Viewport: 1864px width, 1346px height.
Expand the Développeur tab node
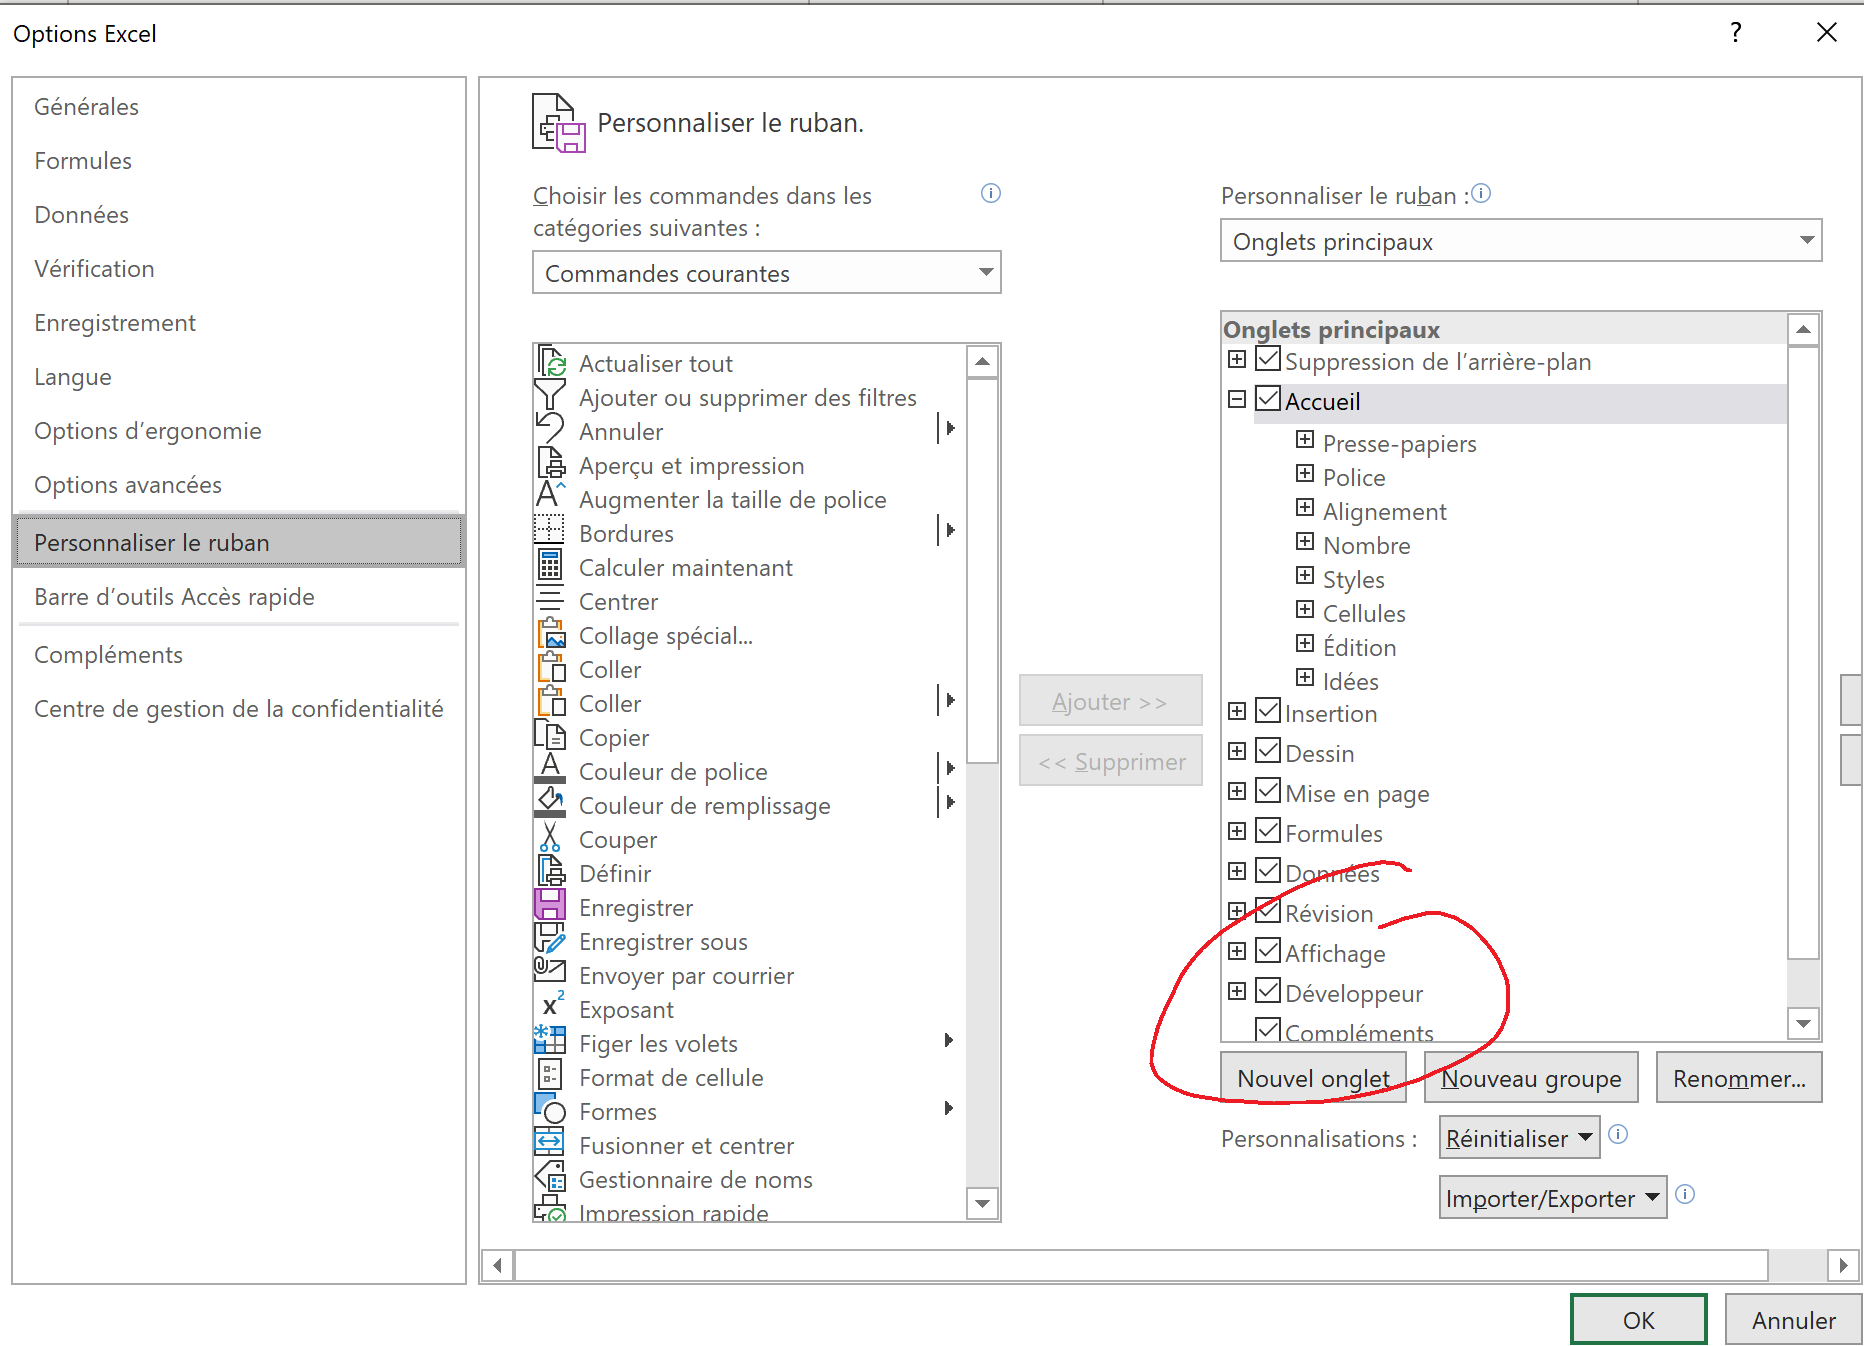click(x=1237, y=991)
